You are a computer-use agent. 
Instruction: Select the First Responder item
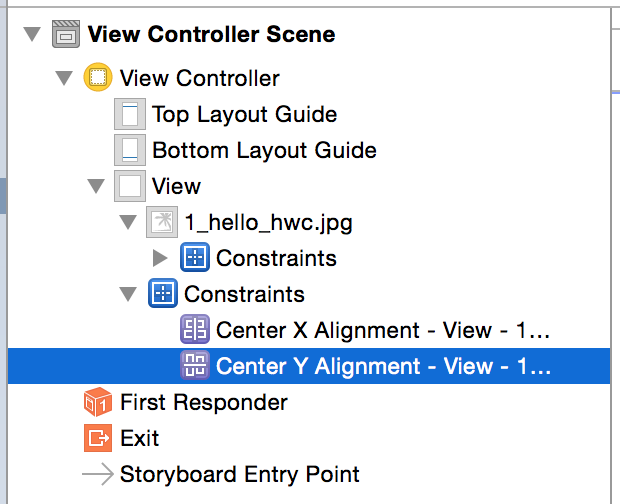203,402
